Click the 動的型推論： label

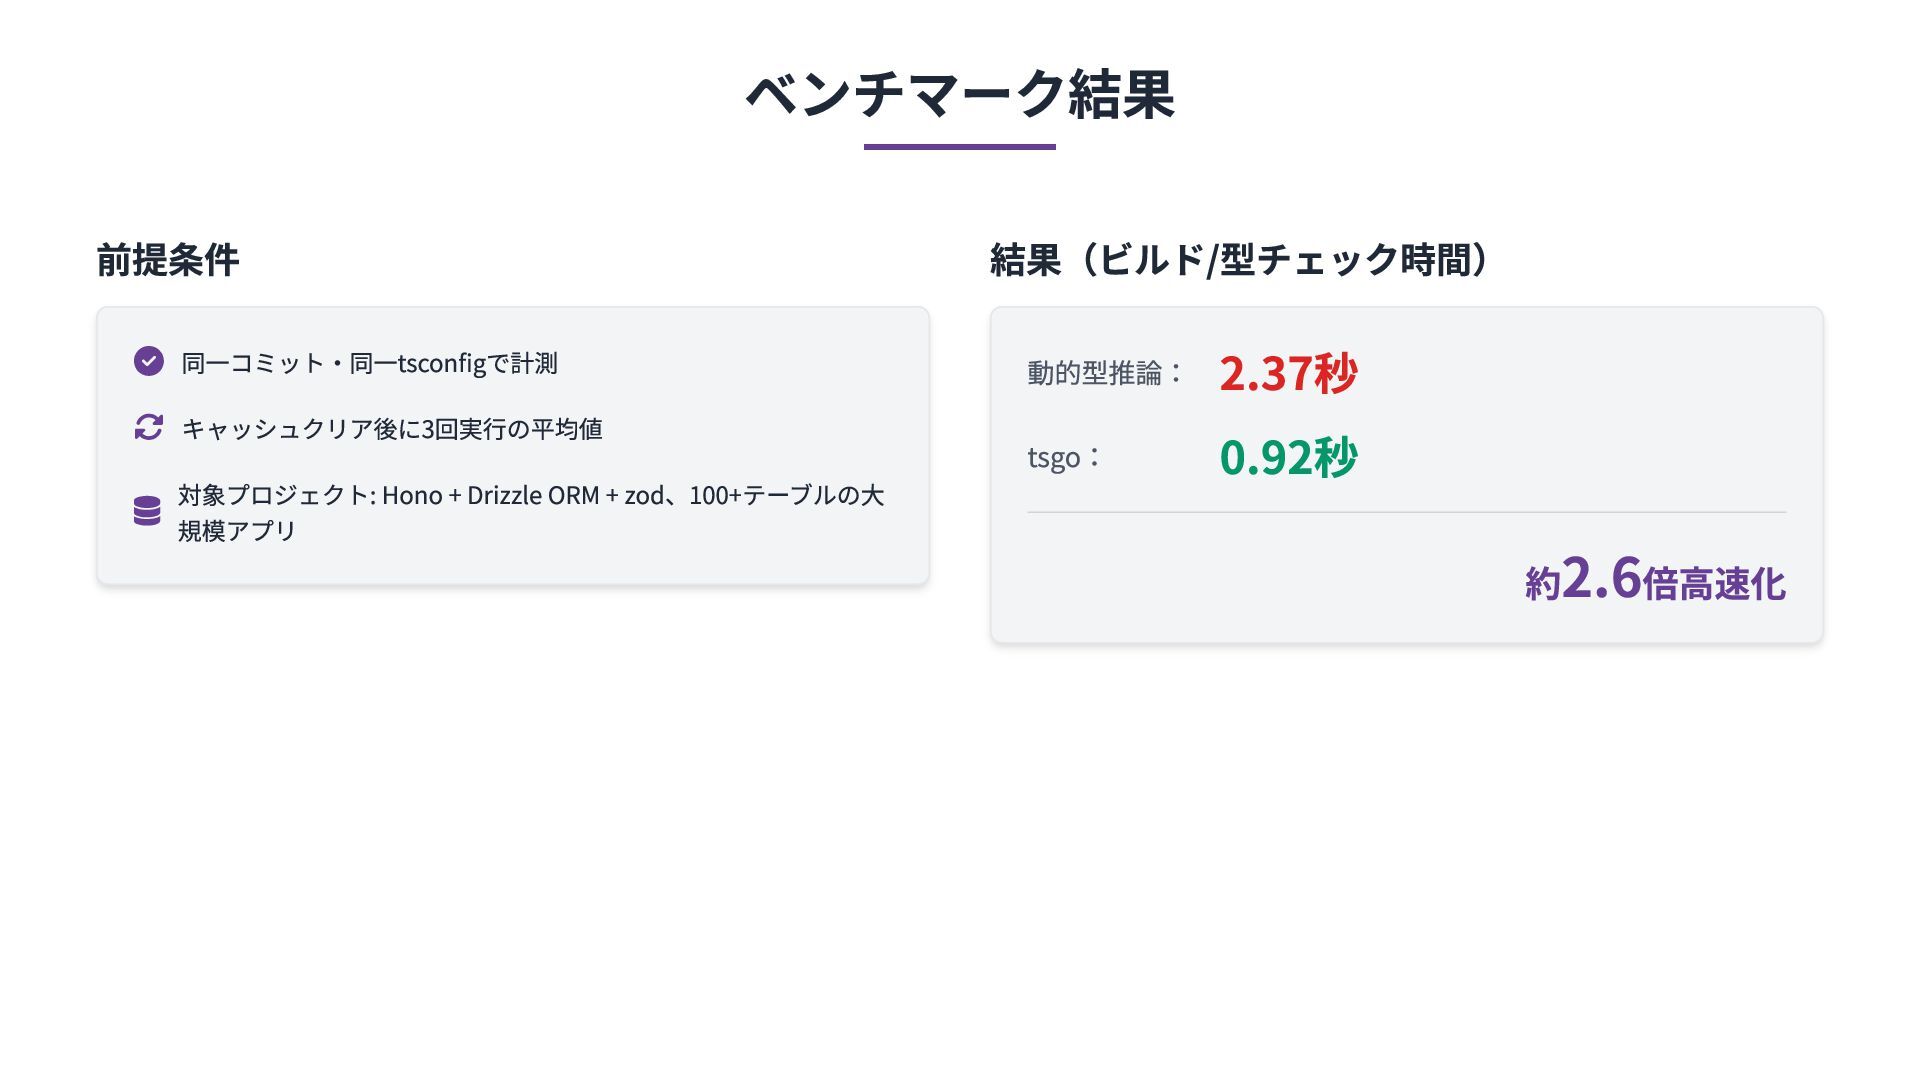[x=1106, y=373]
